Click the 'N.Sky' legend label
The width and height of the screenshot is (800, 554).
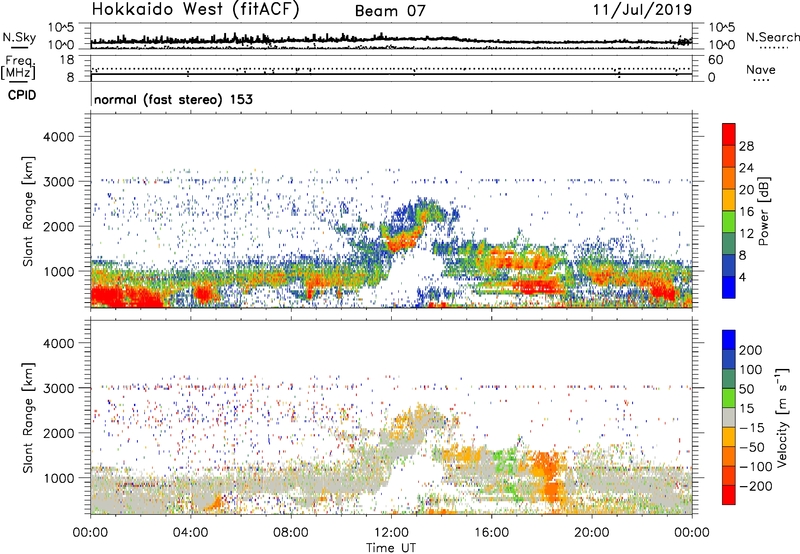pos(19,37)
